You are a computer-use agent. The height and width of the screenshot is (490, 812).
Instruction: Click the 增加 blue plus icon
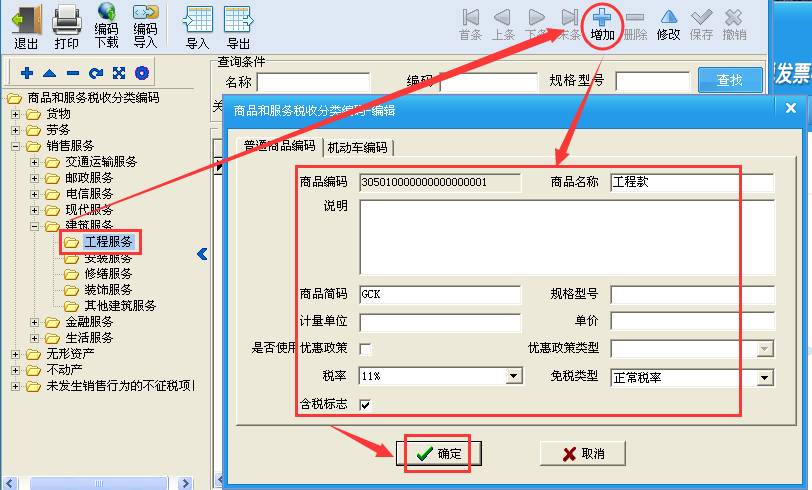(602, 17)
